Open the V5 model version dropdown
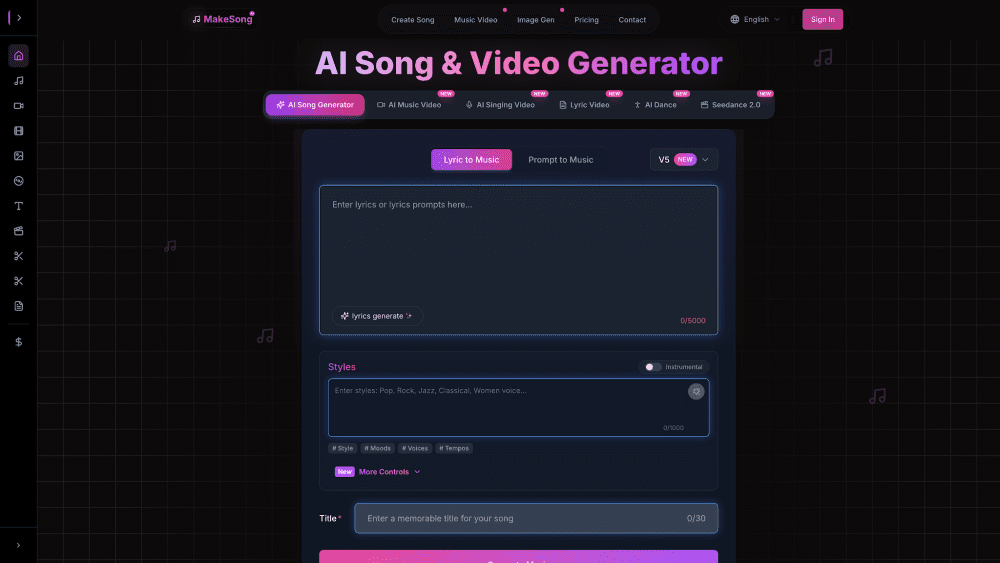The image size is (1000, 563). [x=684, y=159]
